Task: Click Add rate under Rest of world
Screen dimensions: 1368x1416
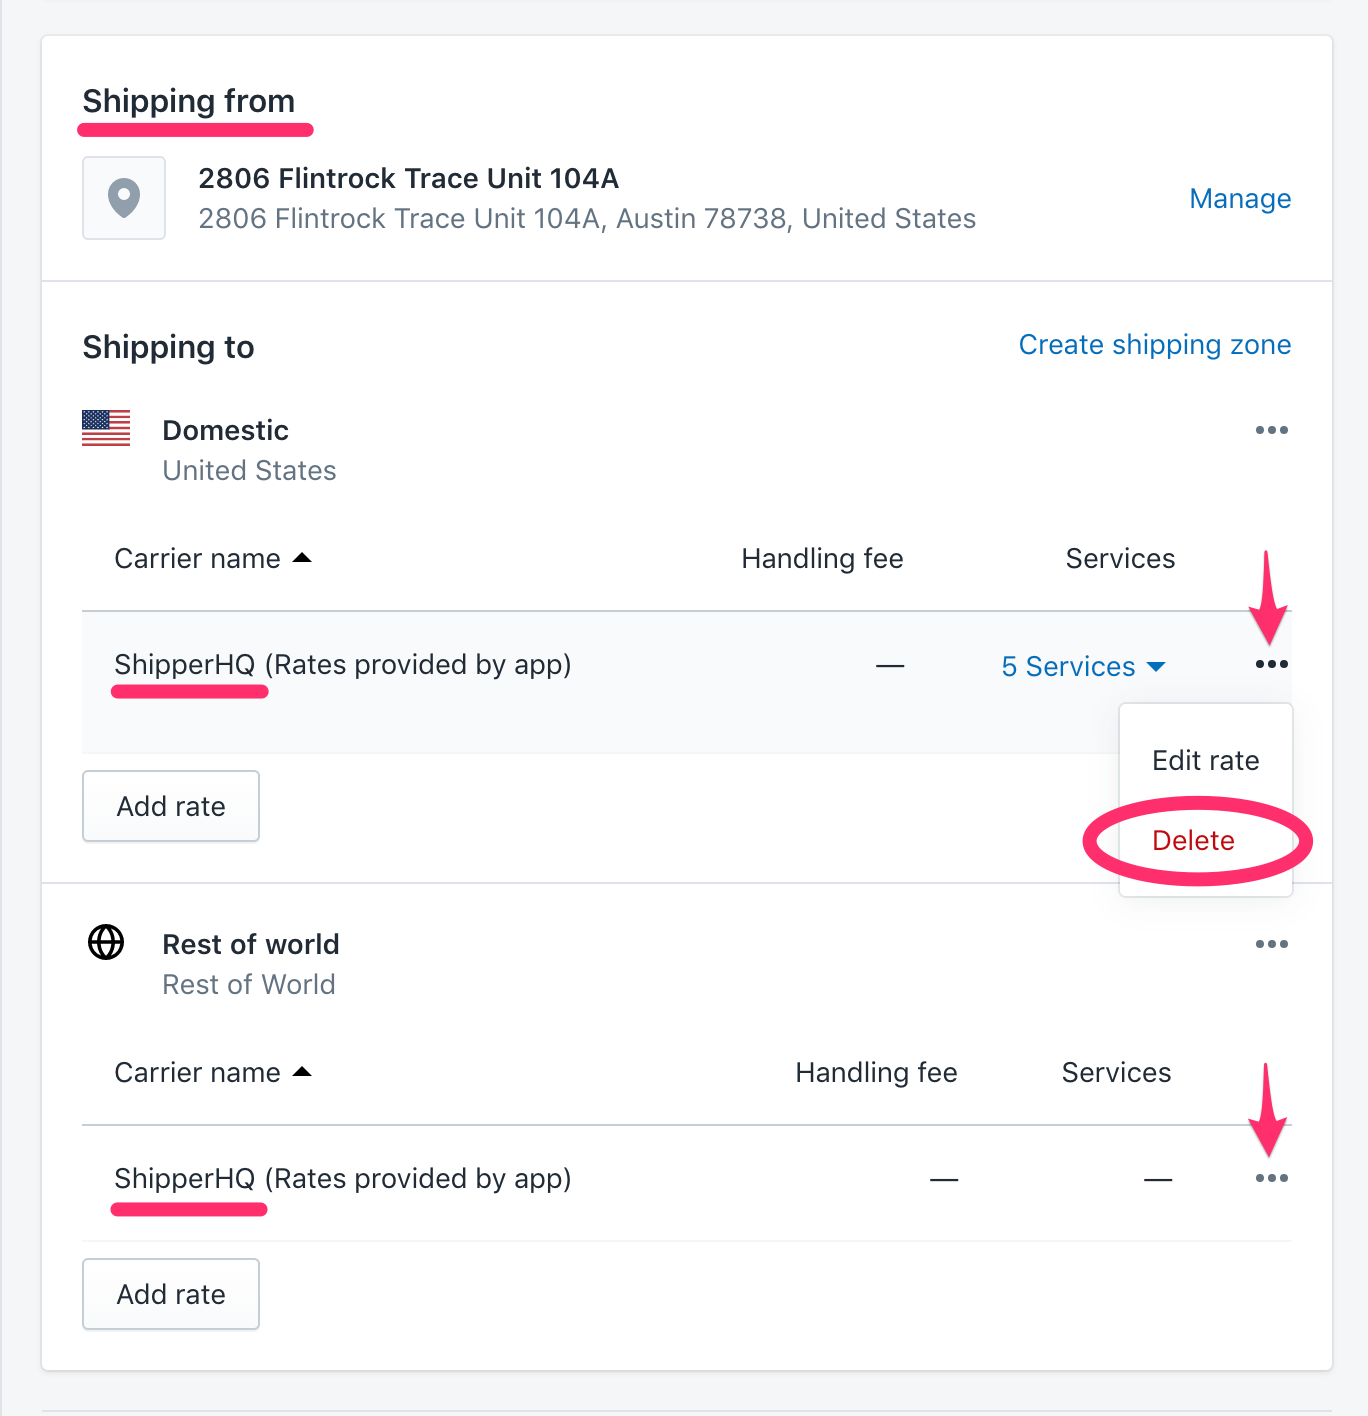Action: (171, 1294)
